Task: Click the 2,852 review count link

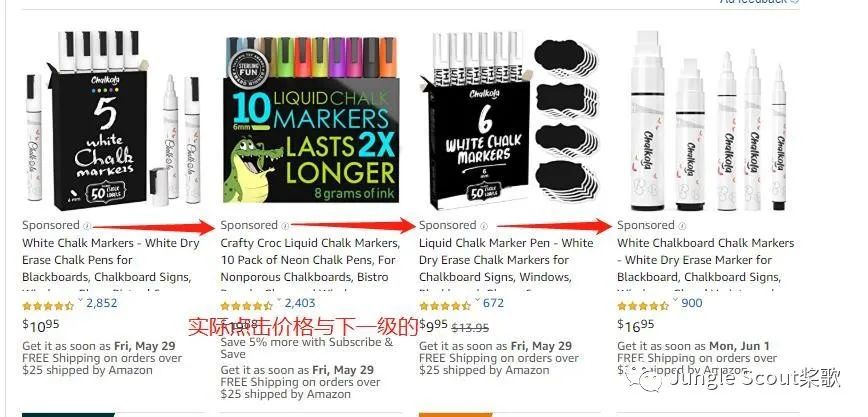Action: (102, 303)
